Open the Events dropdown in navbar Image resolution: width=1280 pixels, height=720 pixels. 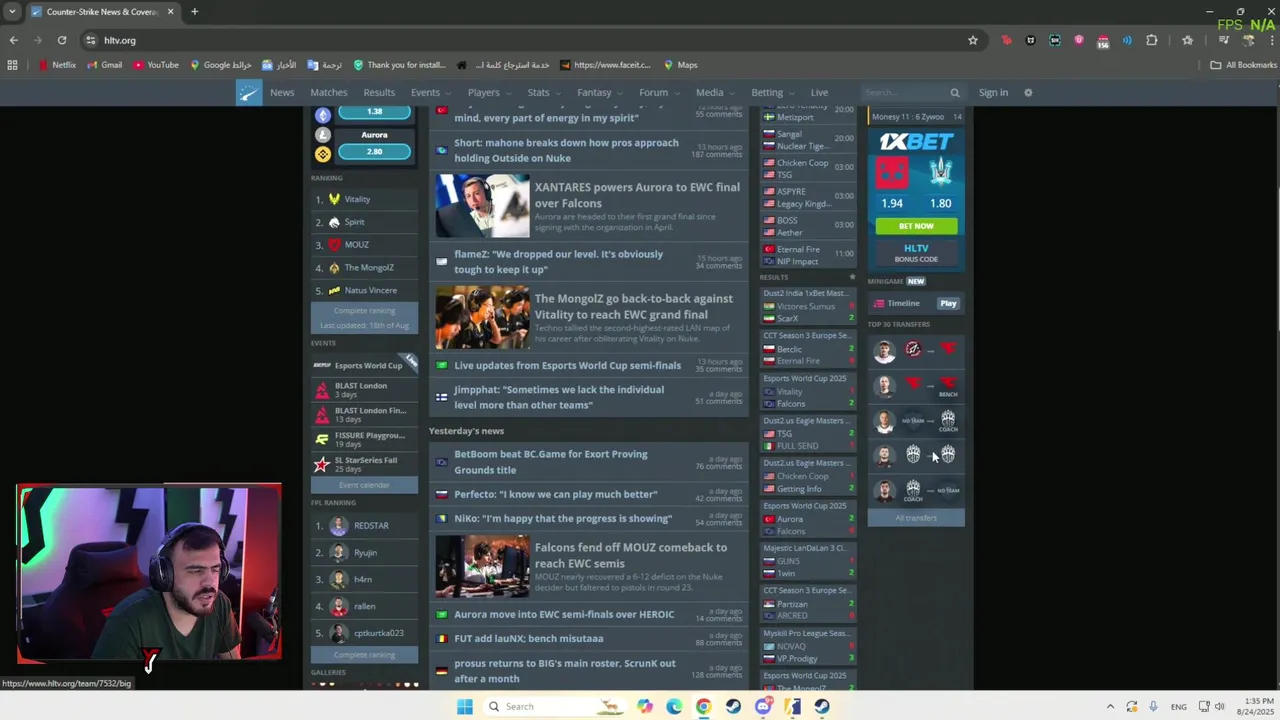pos(431,93)
